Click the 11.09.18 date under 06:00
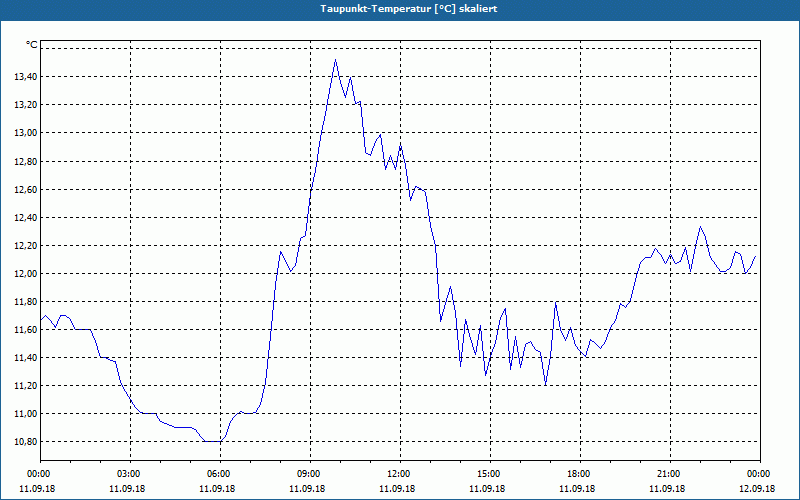 click(217, 489)
